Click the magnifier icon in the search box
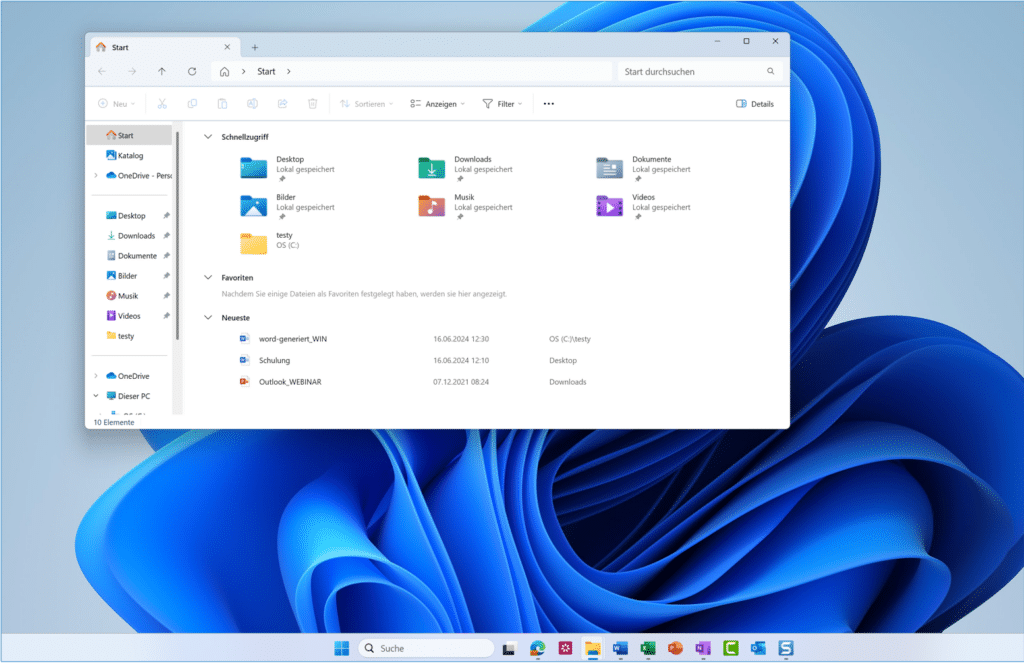 tap(771, 72)
